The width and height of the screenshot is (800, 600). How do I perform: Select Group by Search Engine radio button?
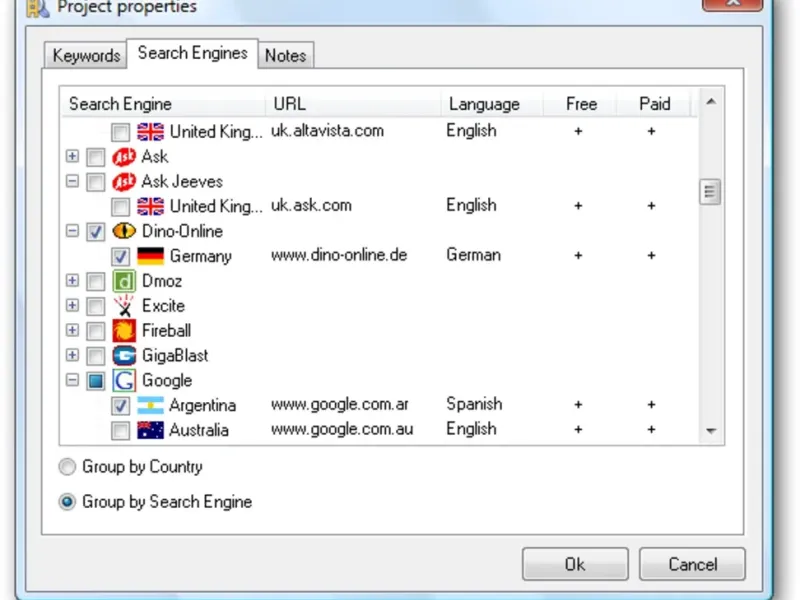(67, 502)
